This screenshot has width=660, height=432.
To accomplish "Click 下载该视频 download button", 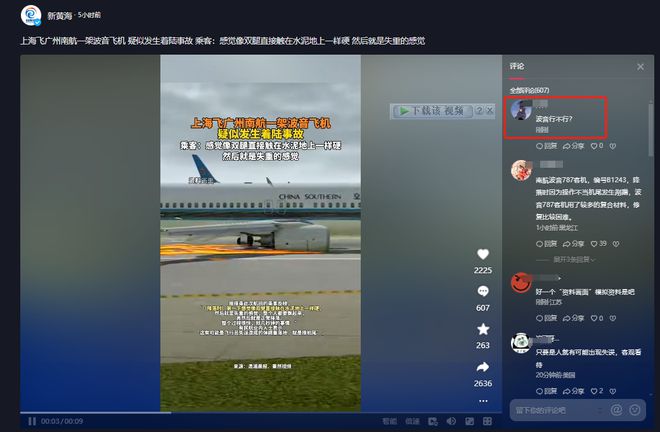I will pyautogui.click(x=432, y=111).
